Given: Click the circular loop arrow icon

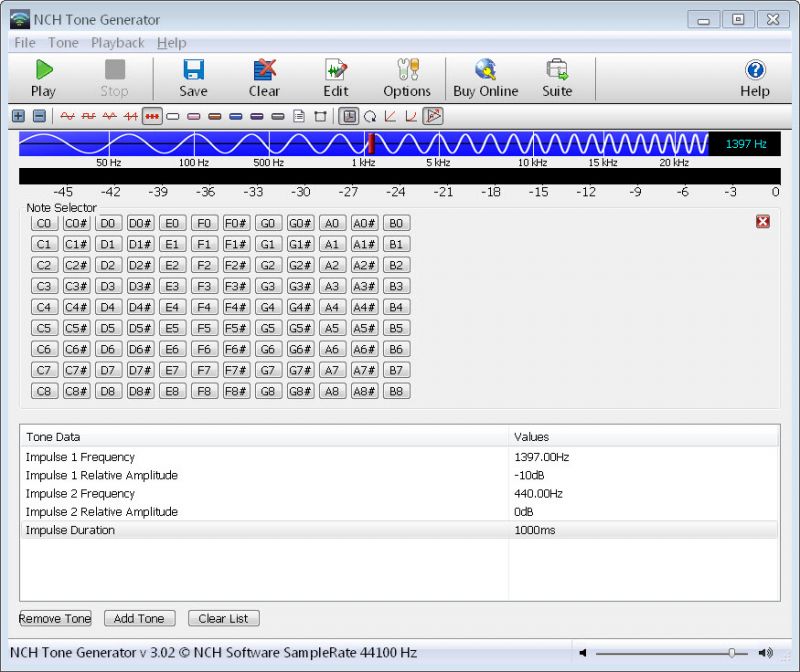Looking at the screenshot, I should pos(370,116).
